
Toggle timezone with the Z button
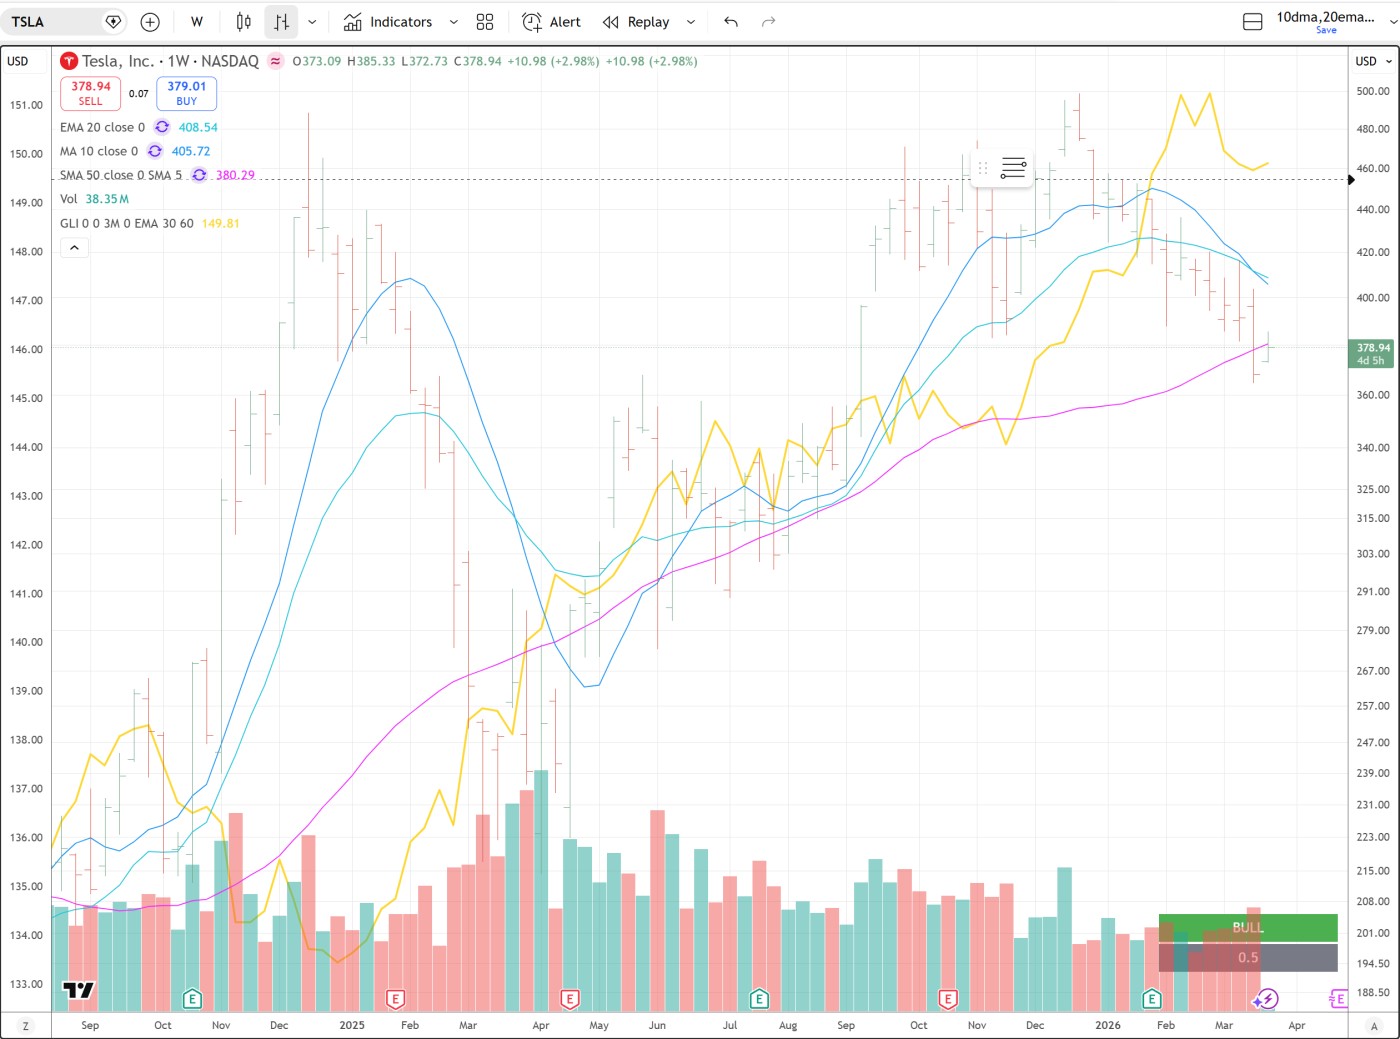pos(26,1025)
